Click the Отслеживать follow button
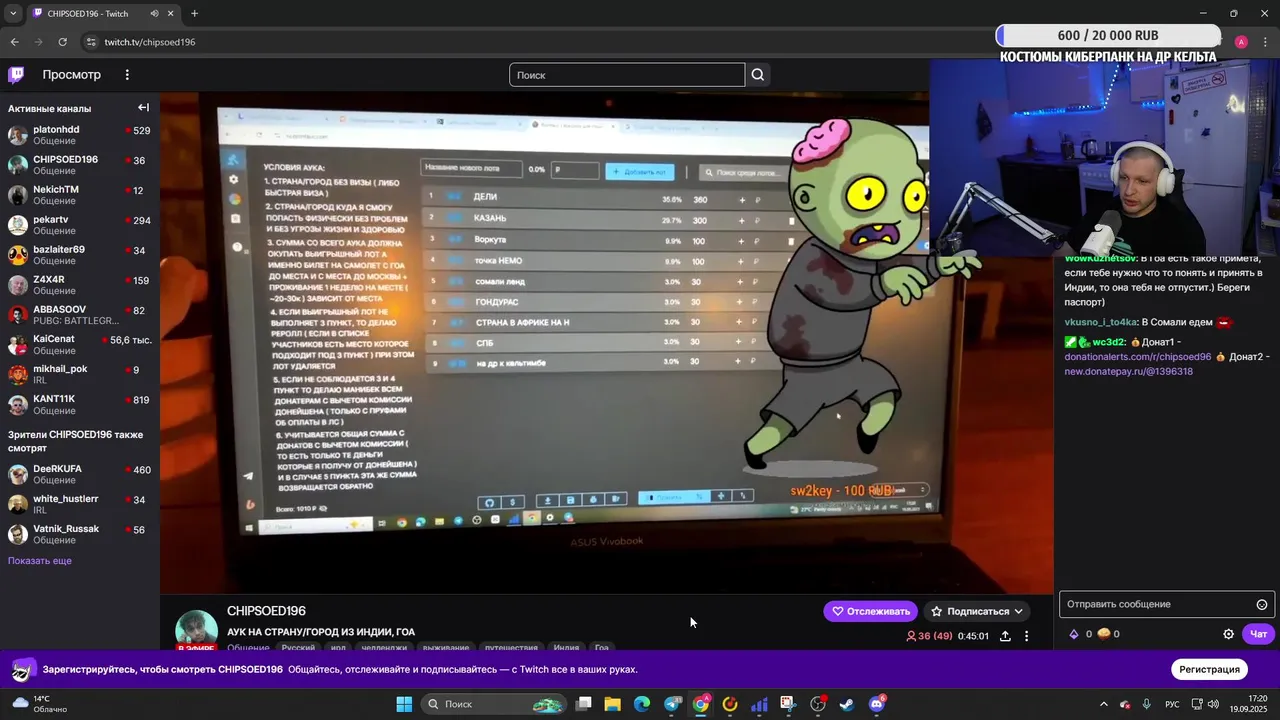 (x=871, y=611)
